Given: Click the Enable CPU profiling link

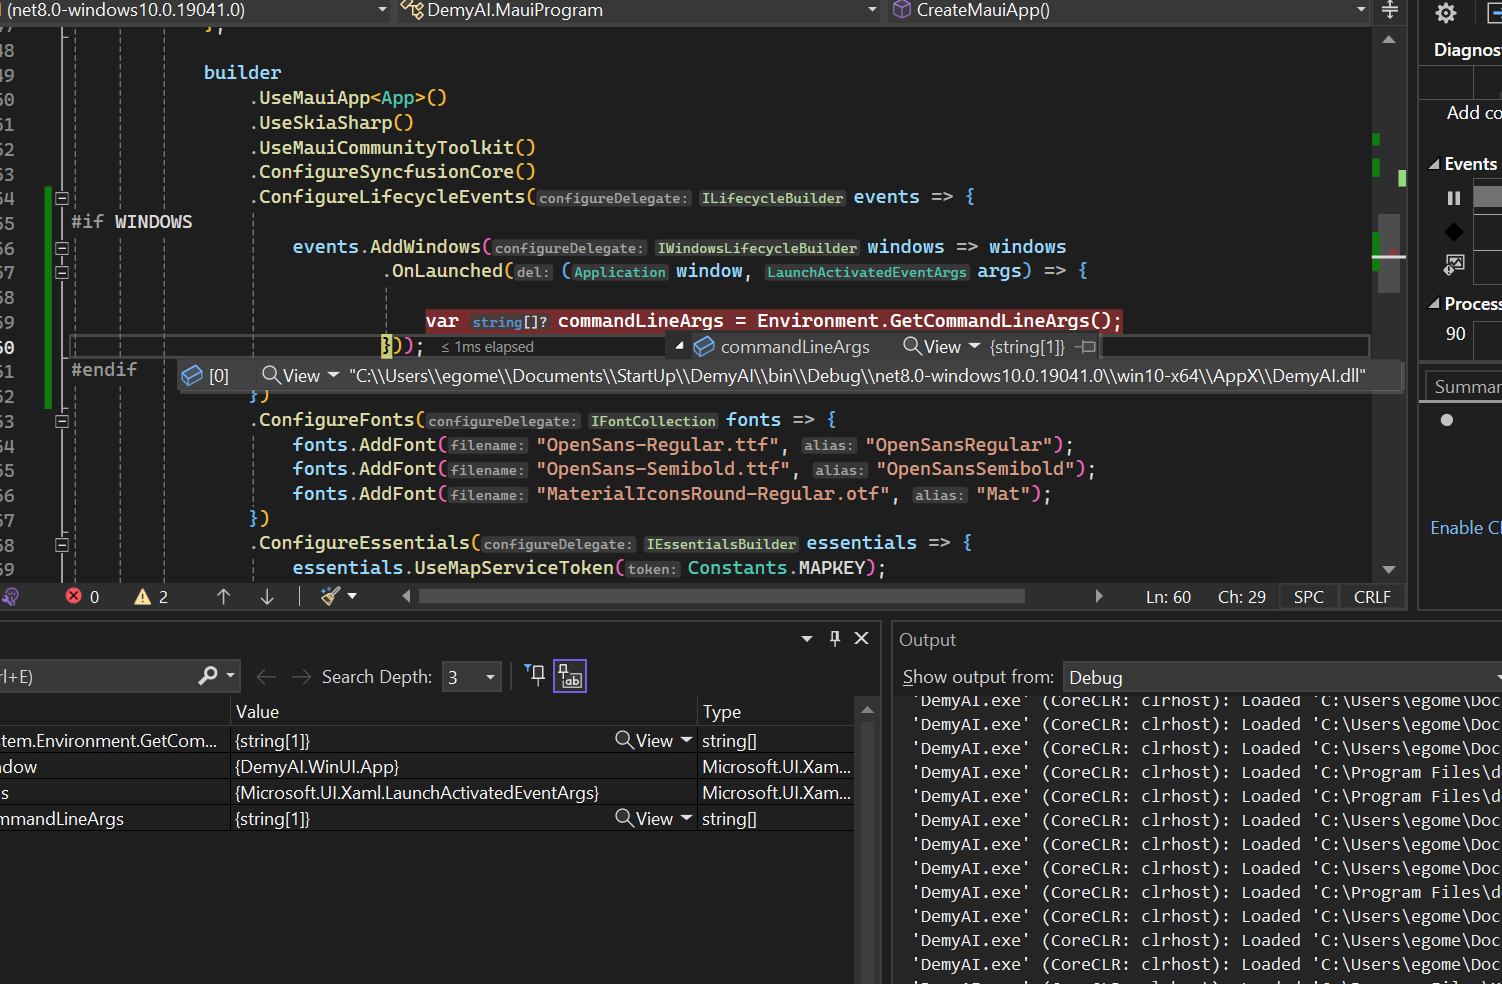Looking at the screenshot, I should pos(1465,528).
